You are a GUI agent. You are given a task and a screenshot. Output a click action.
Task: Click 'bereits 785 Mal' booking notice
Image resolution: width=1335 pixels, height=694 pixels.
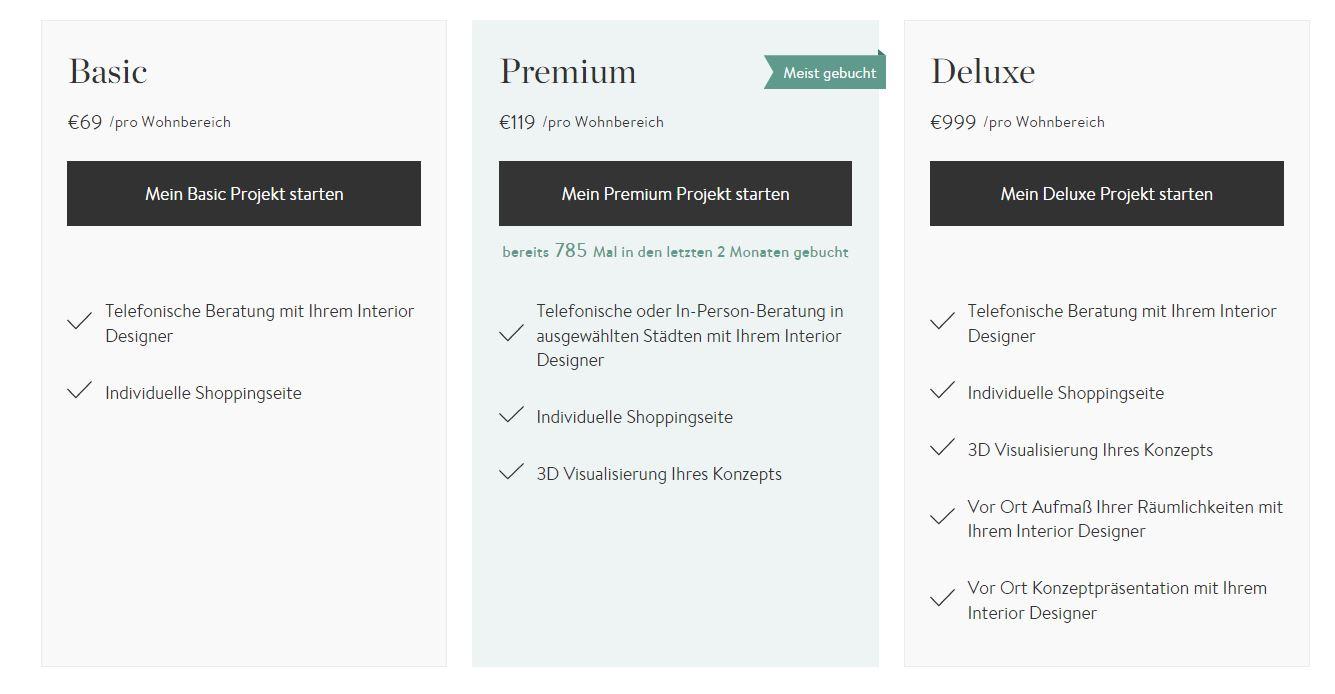(x=675, y=252)
